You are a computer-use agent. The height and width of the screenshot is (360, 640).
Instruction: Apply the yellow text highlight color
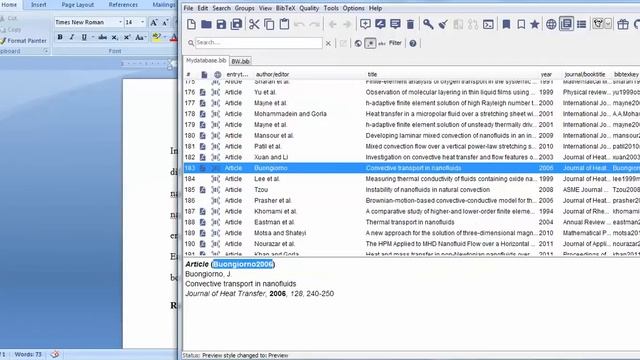(156, 37)
